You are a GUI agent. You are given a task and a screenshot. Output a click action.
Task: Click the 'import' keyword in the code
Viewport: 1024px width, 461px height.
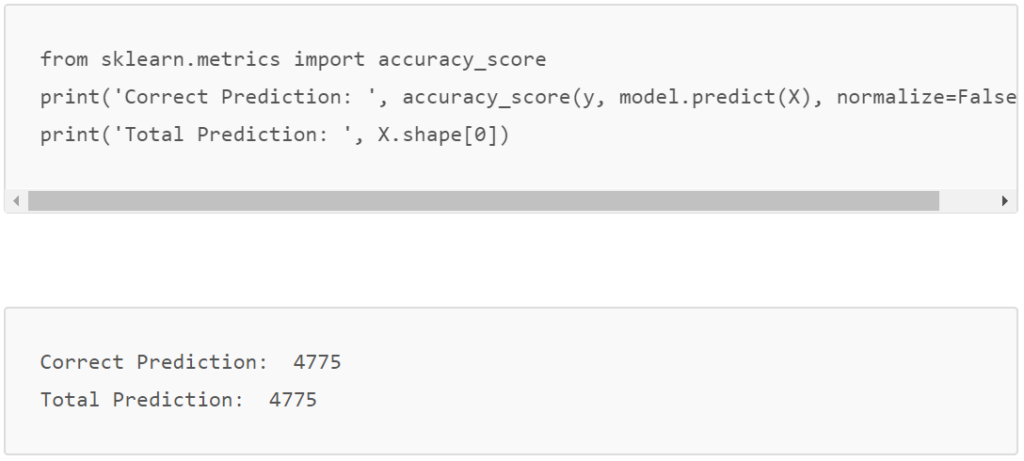(x=329, y=59)
